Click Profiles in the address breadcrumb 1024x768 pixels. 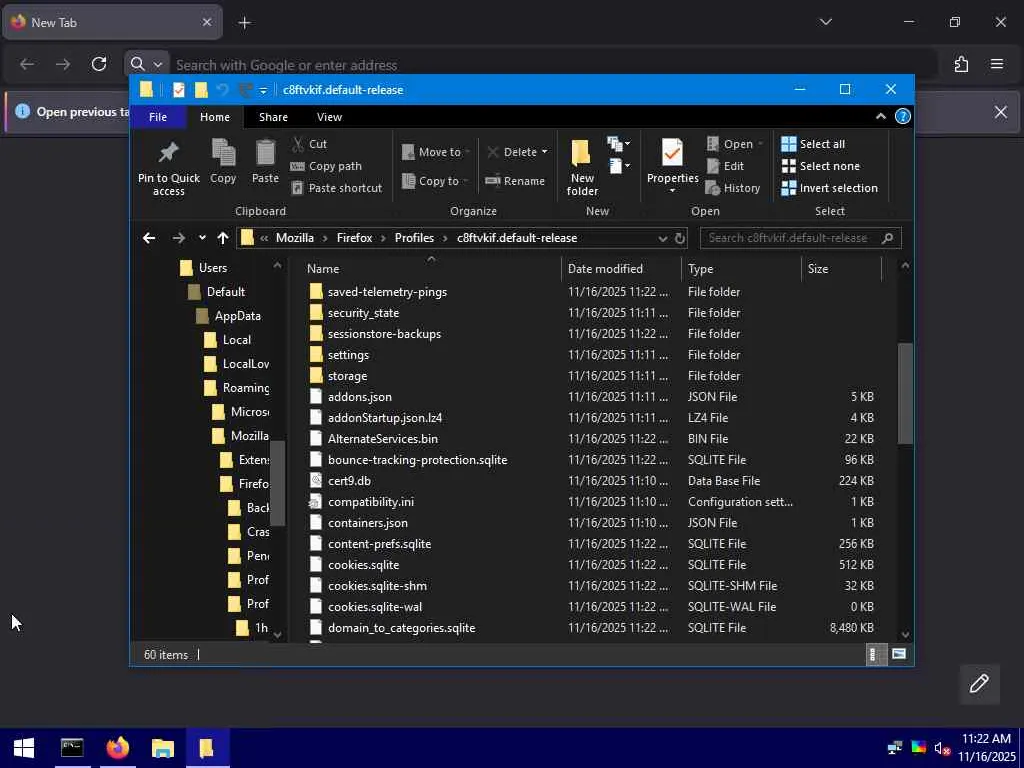point(414,238)
